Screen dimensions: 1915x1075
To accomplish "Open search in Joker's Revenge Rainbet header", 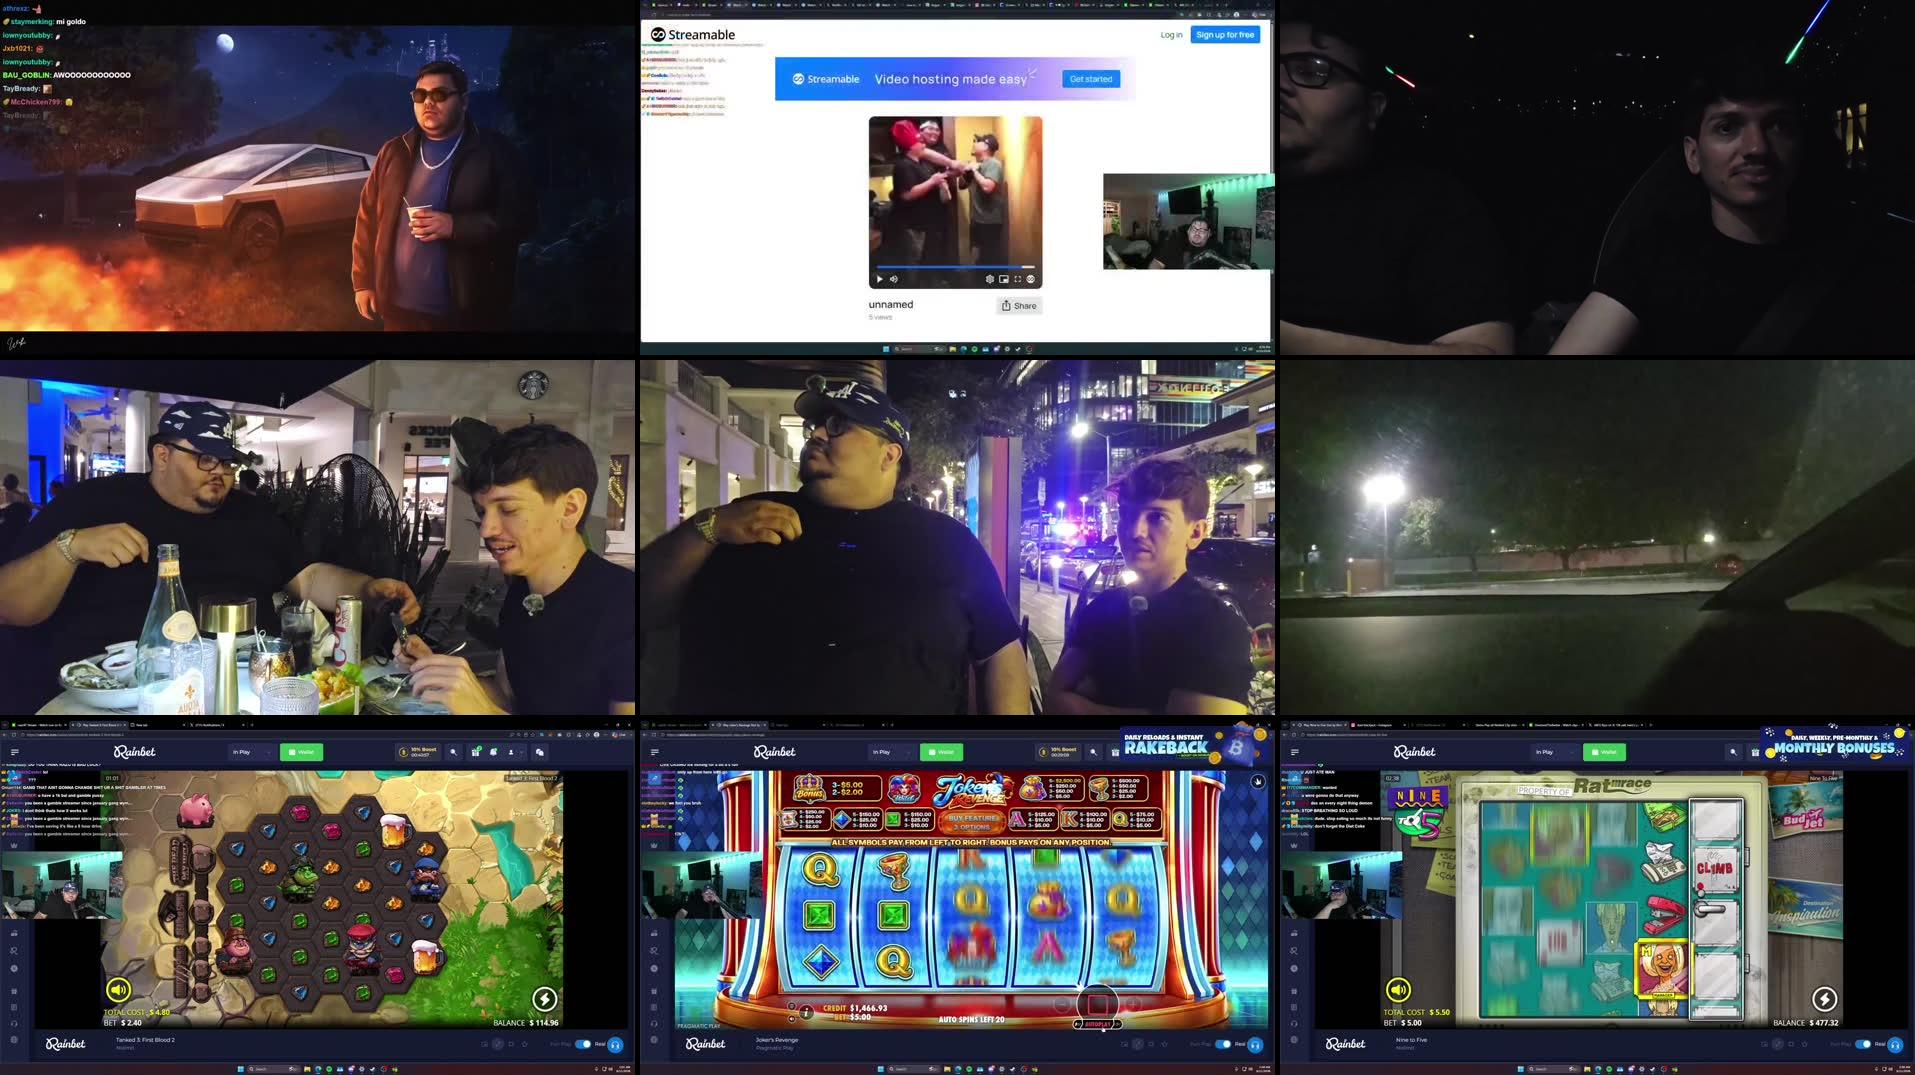I will click(x=1094, y=752).
